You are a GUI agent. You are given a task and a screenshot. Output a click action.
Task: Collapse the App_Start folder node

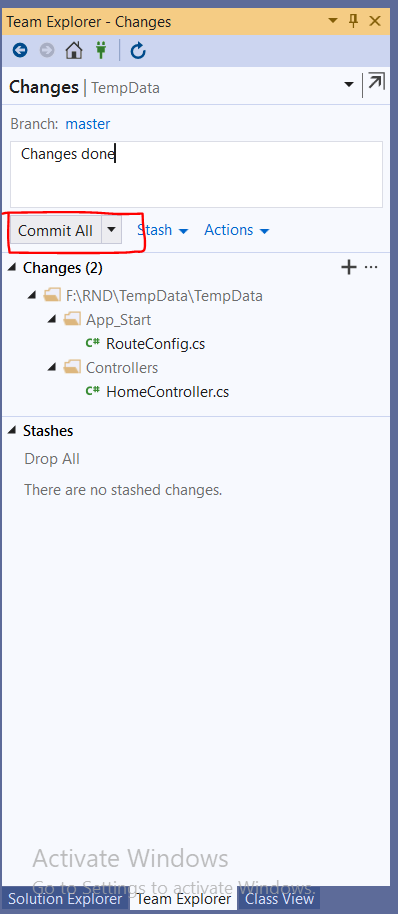52,319
